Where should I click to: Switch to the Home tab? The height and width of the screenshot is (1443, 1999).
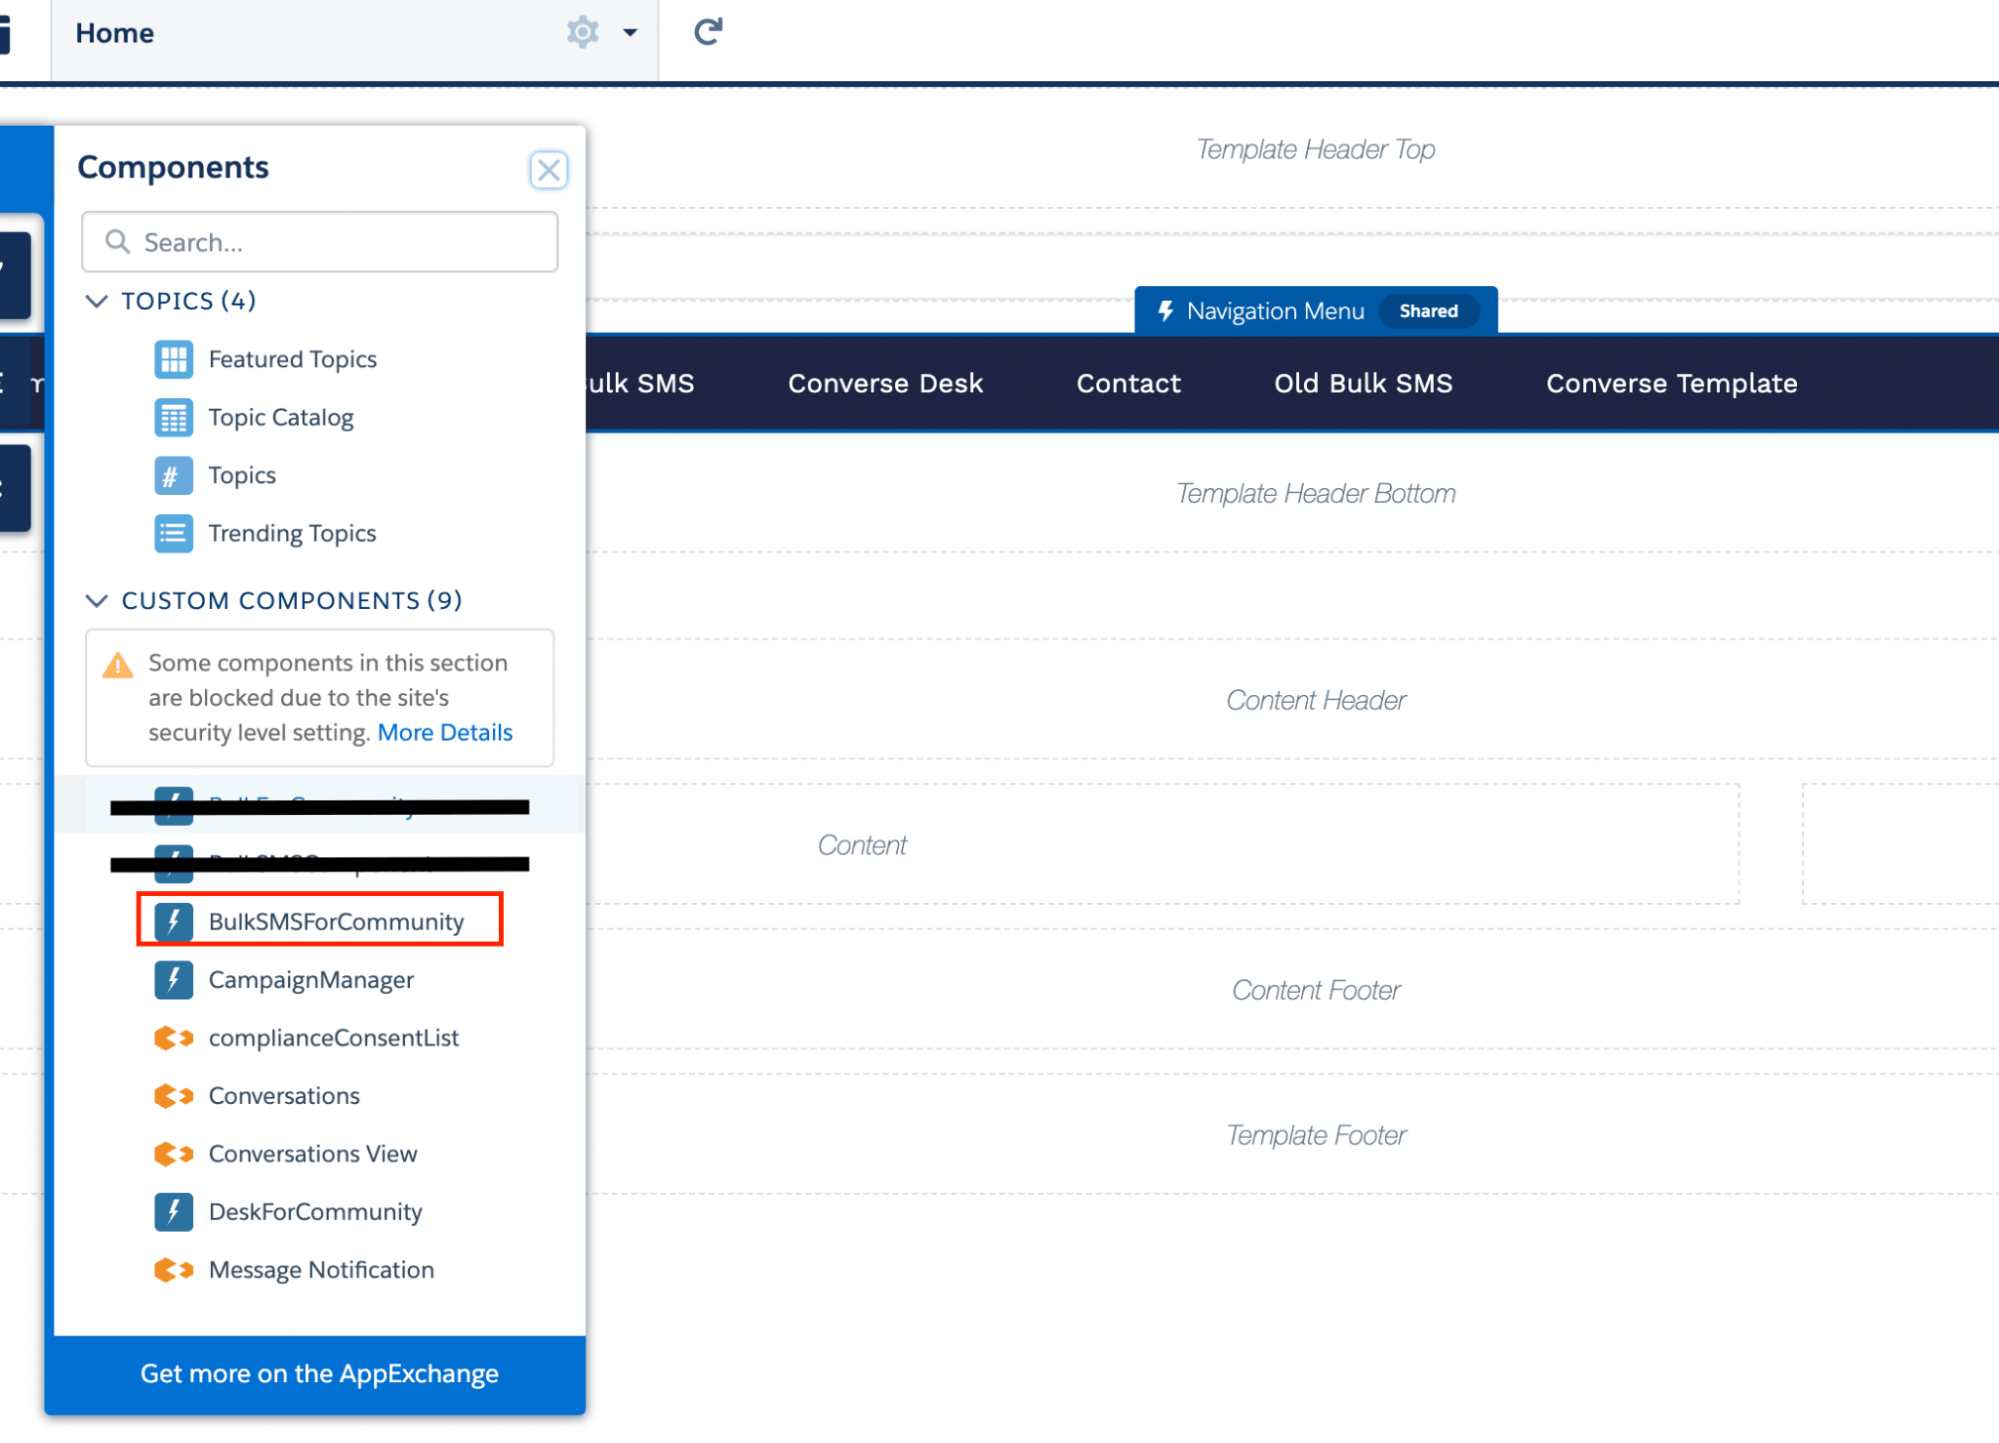pos(114,32)
